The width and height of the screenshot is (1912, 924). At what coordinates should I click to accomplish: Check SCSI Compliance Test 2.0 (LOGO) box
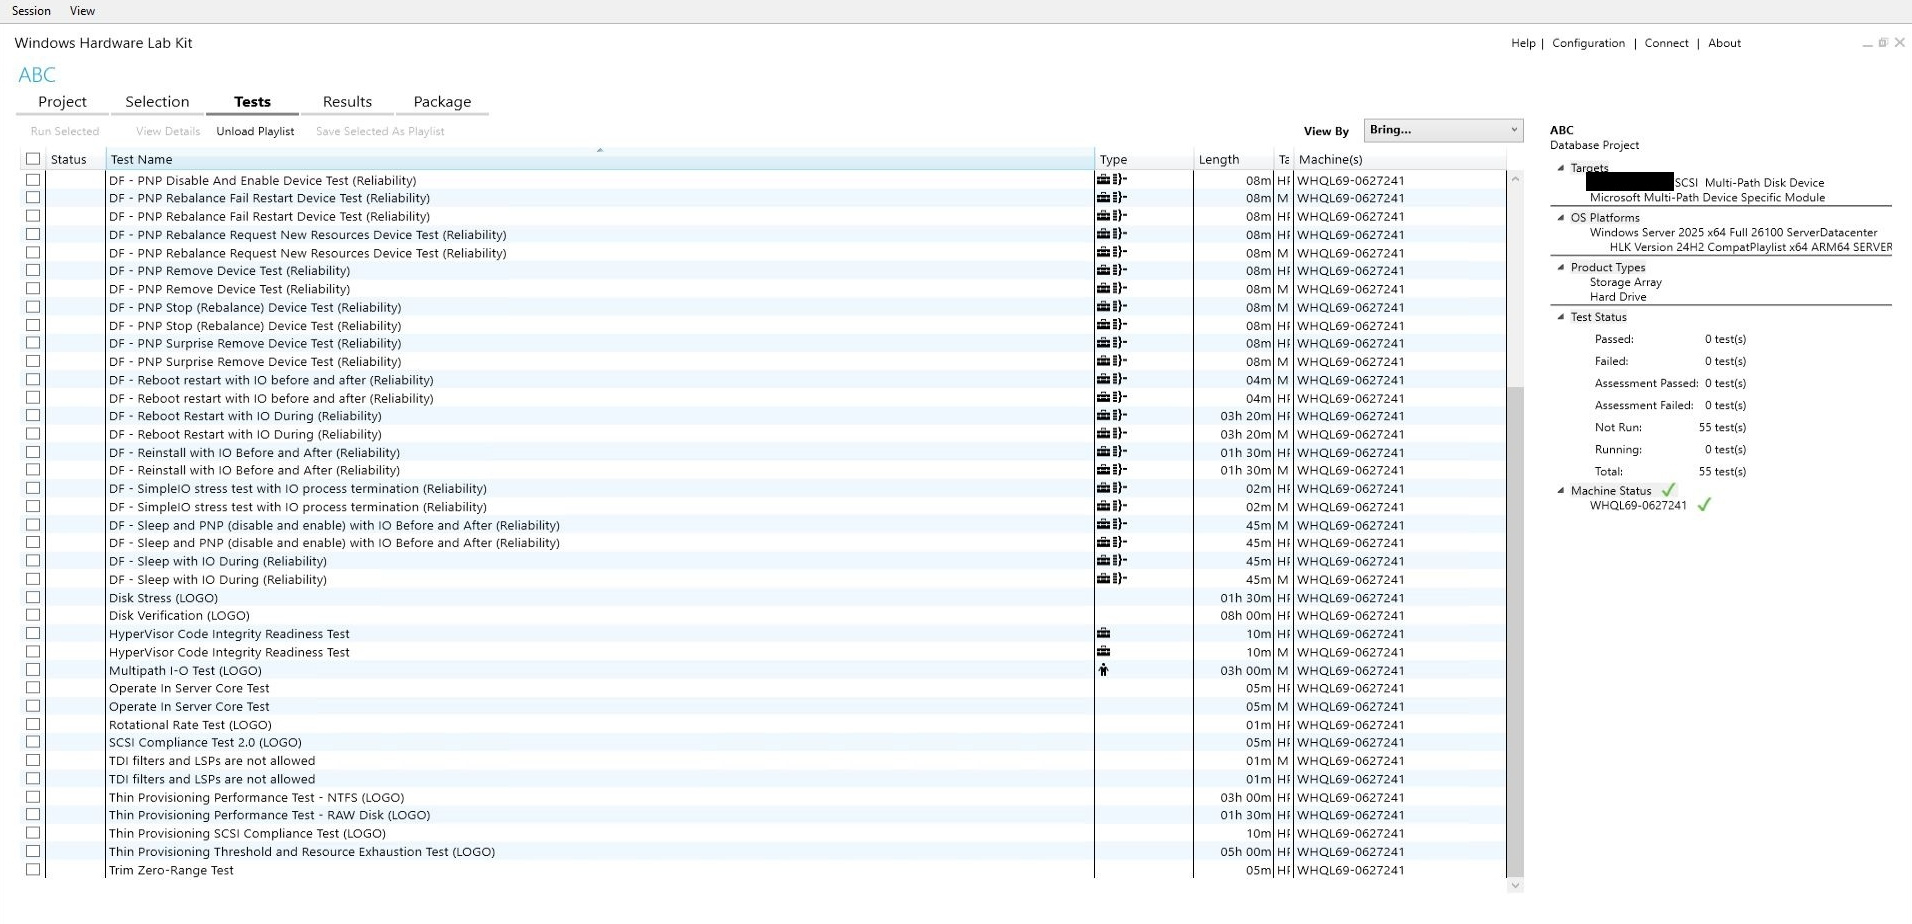click(33, 742)
